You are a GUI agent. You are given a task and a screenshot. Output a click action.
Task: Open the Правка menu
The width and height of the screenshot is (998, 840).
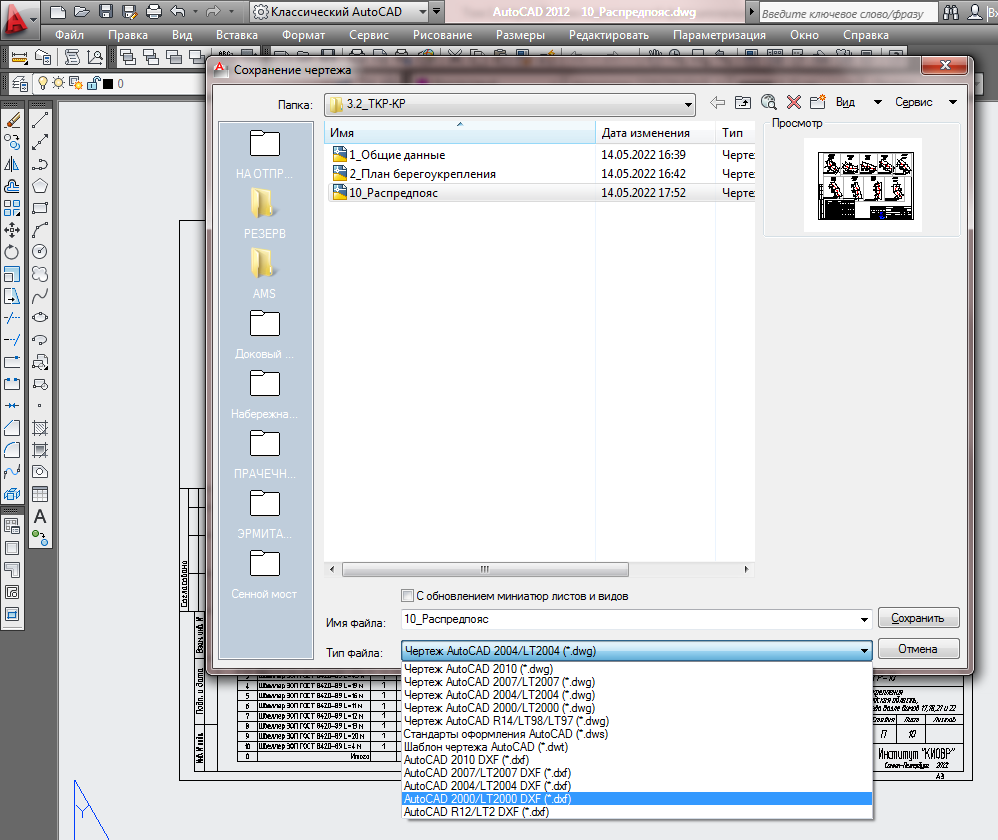click(x=127, y=35)
